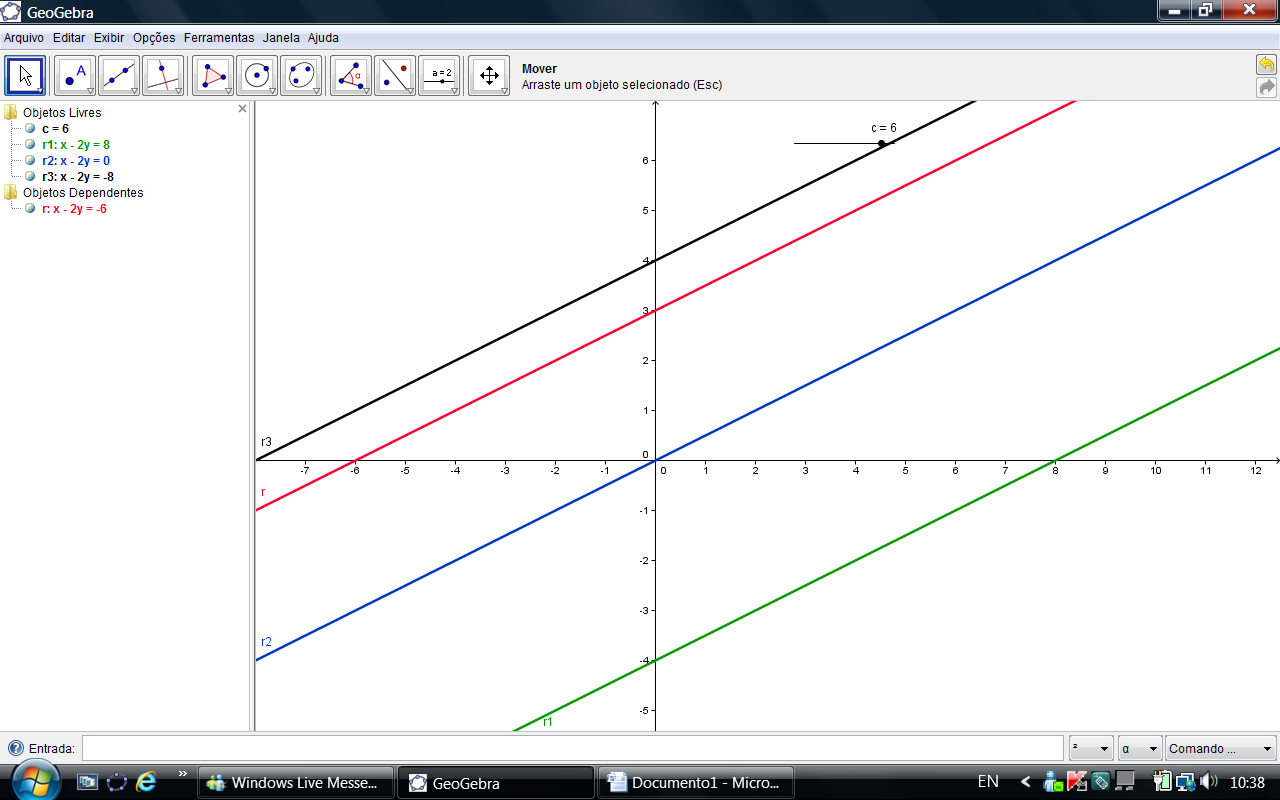Toggle visibility of c = 6
1280x800 pixels.
pos(30,129)
